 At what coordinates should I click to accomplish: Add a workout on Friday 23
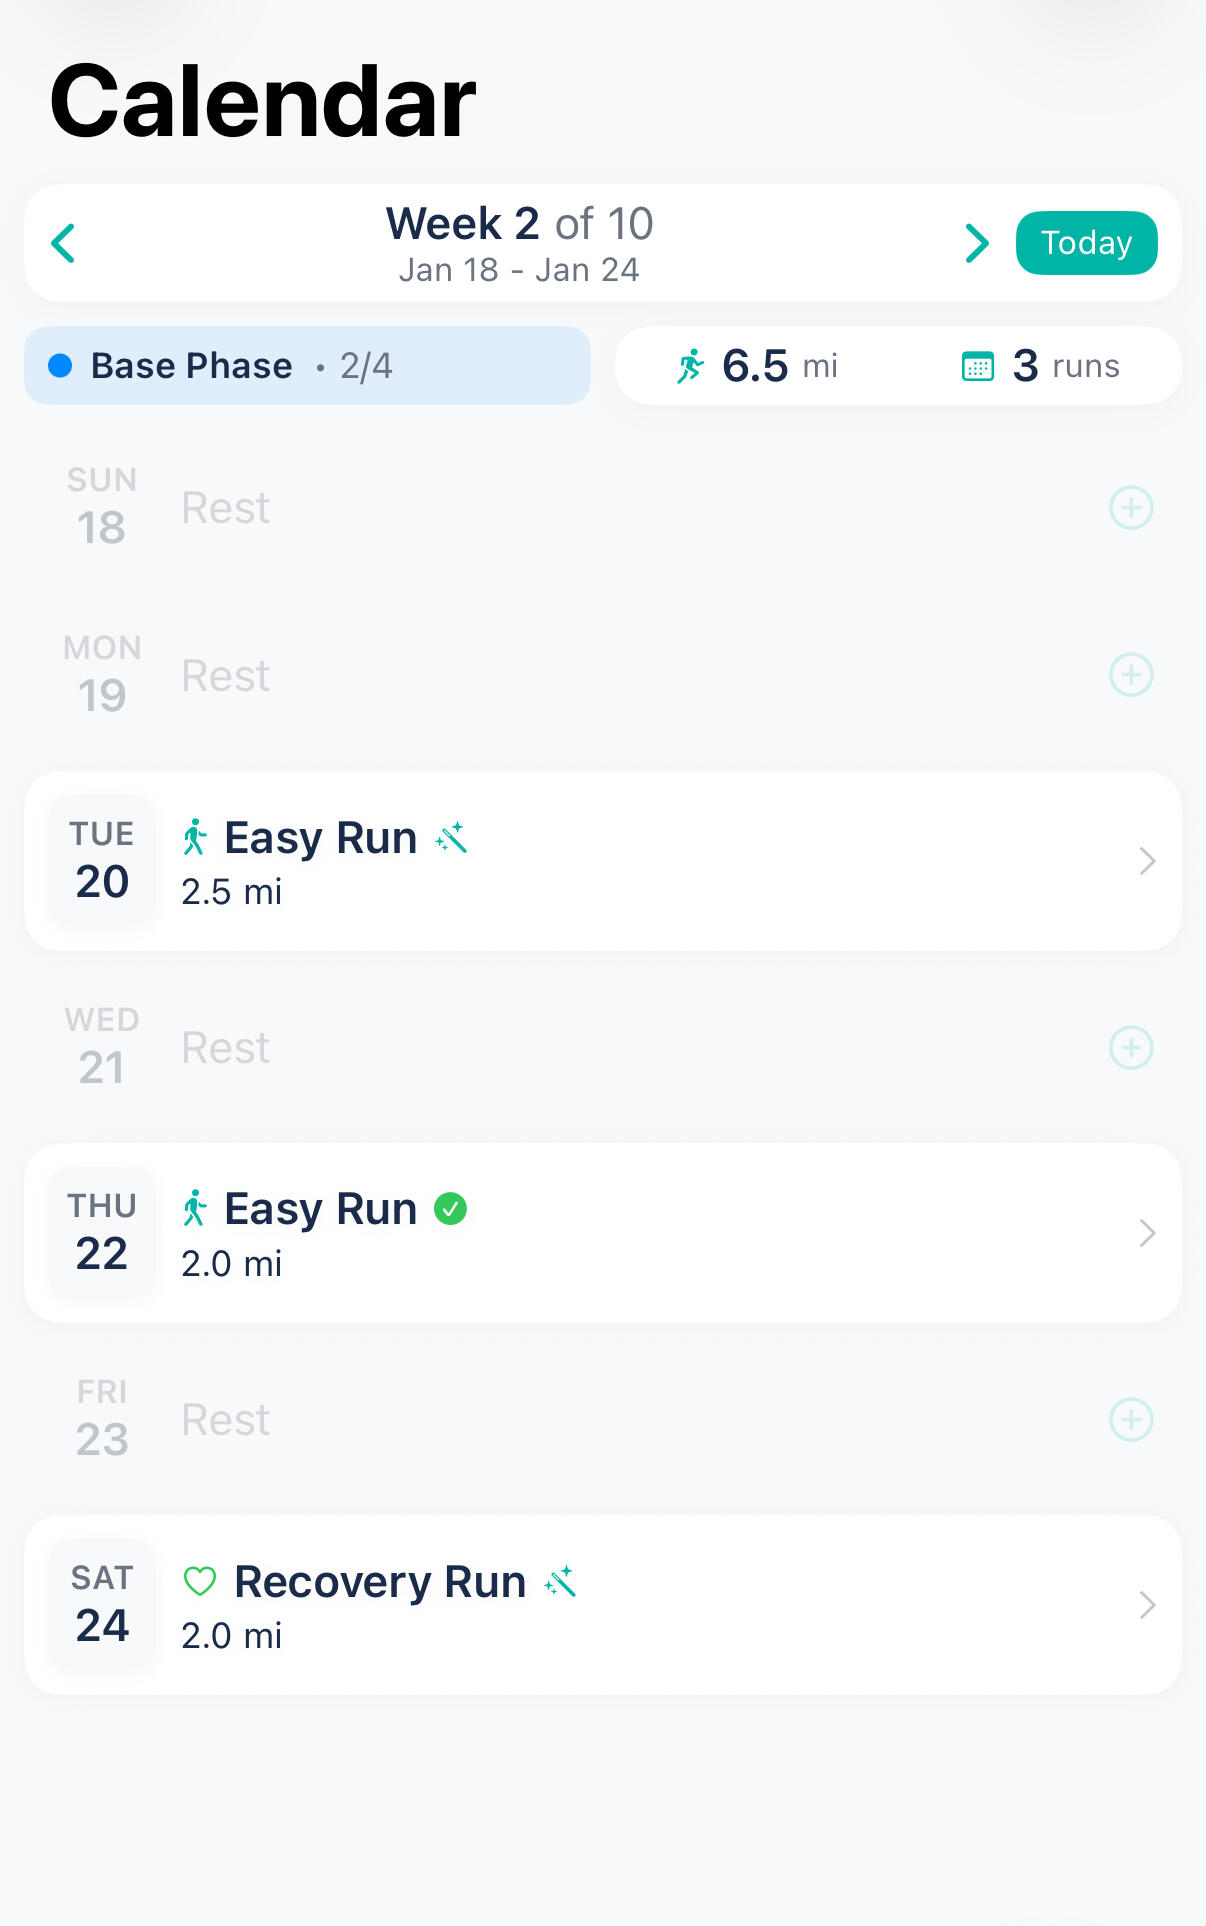1131,1420
